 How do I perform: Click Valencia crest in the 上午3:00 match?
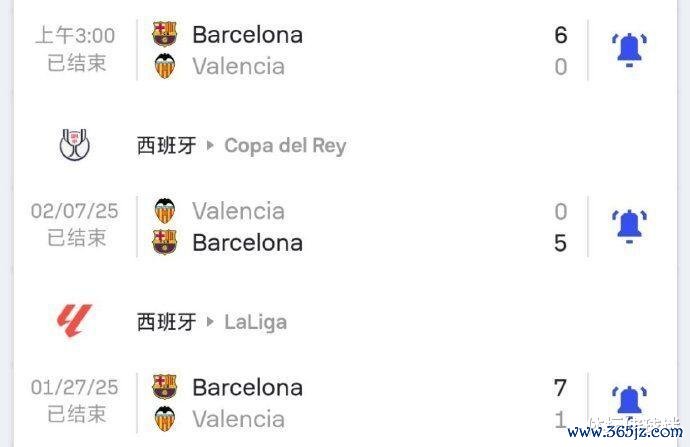tap(164, 67)
